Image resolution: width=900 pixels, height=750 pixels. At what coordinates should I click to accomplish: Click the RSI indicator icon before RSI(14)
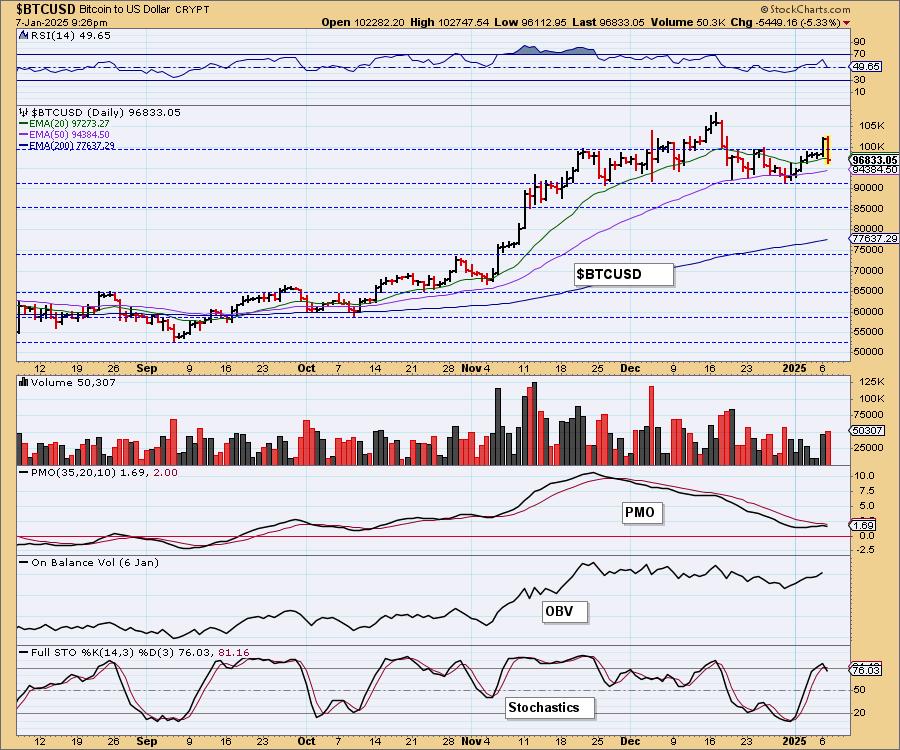click(x=24, y=36)
